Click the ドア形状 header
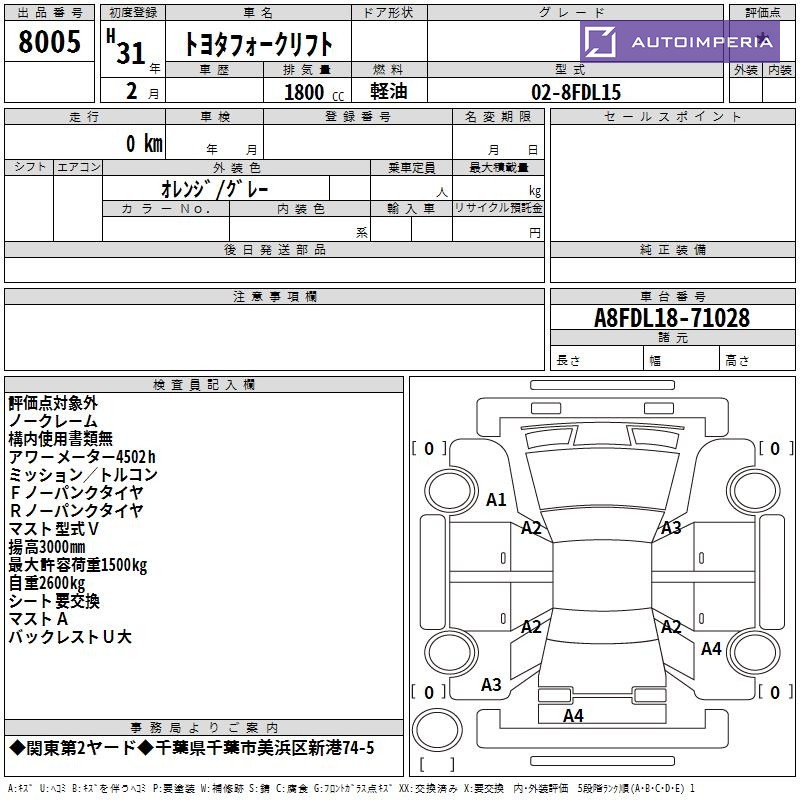The width and height of the screenshot is (800, 800). (389, 13)
